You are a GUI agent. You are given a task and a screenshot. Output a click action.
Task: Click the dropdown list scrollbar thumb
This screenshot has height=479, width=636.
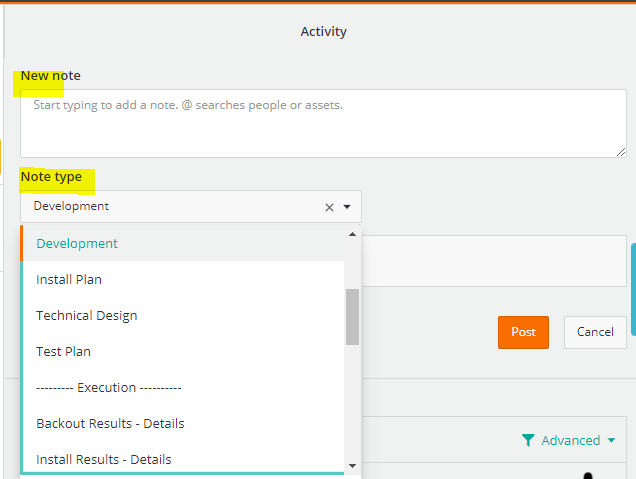click(x=352, y=316)
